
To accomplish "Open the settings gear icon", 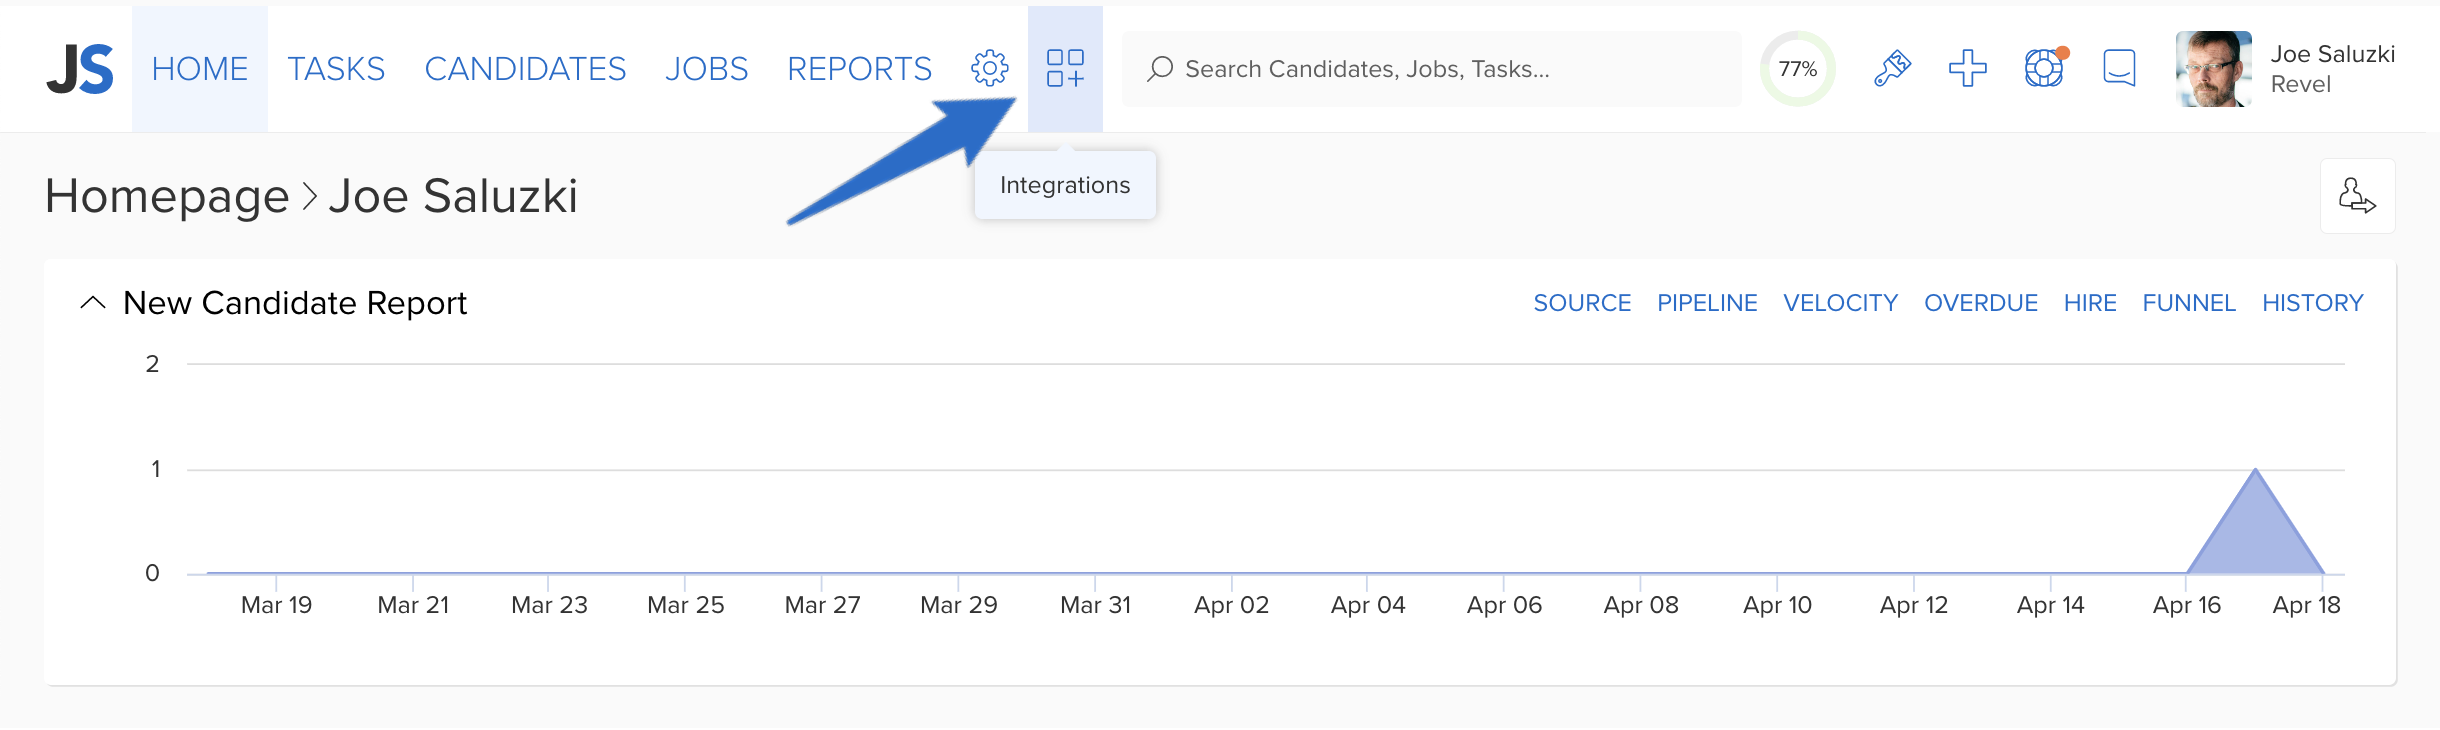I will pos(989,68).
